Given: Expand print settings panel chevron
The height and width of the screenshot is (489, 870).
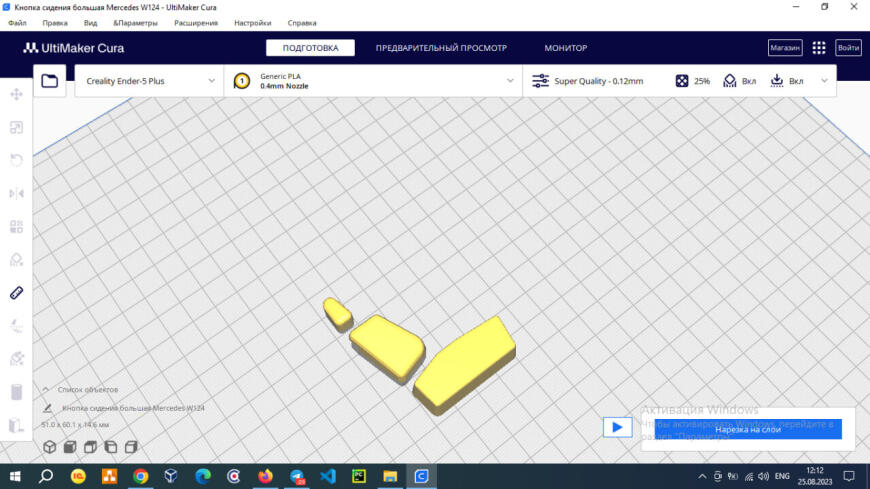Looking at the screenshot, I should tap(825, 81).
